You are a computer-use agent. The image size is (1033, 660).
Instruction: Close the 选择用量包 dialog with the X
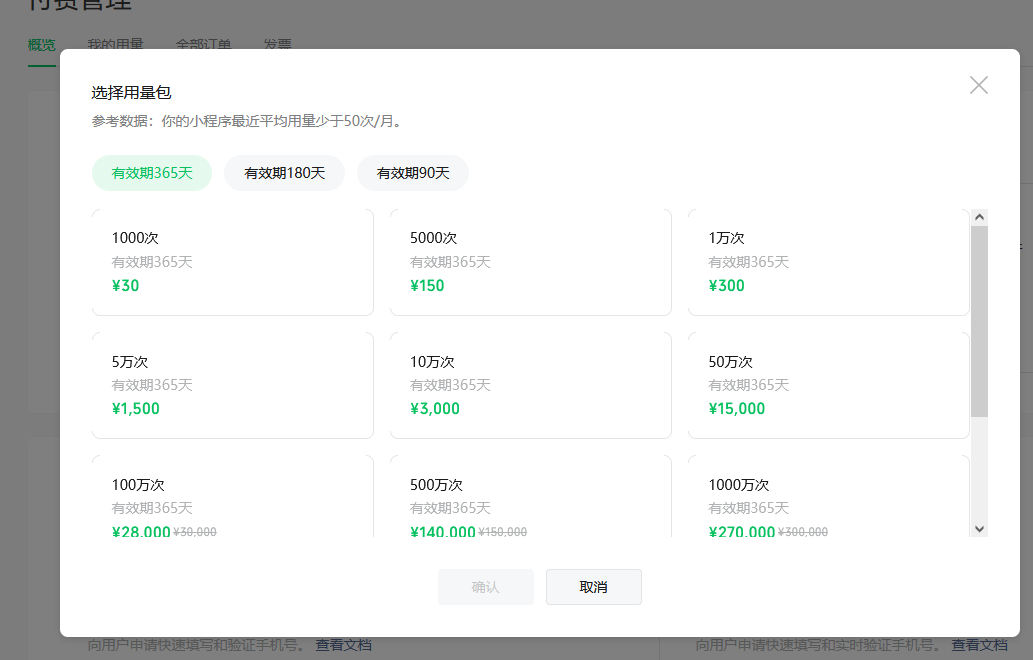pyautogui.click(x=978, y=85)
